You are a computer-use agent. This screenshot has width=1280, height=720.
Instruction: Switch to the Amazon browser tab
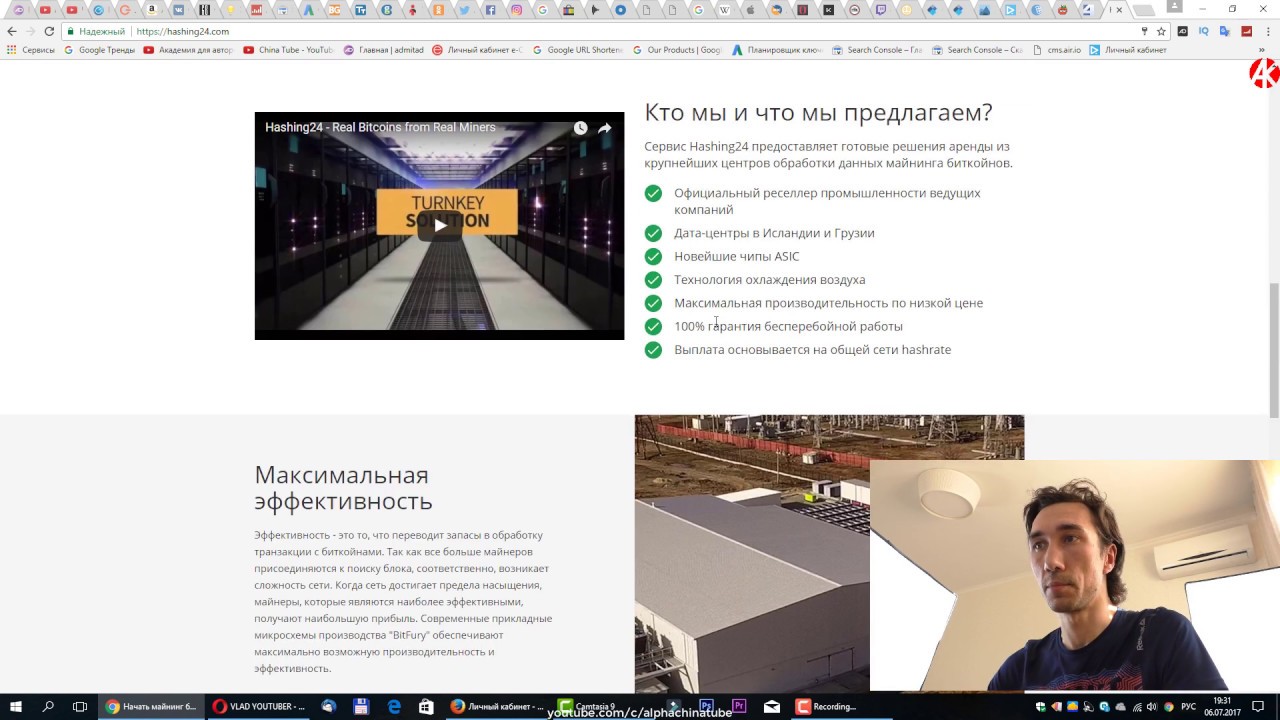(152, 10)
